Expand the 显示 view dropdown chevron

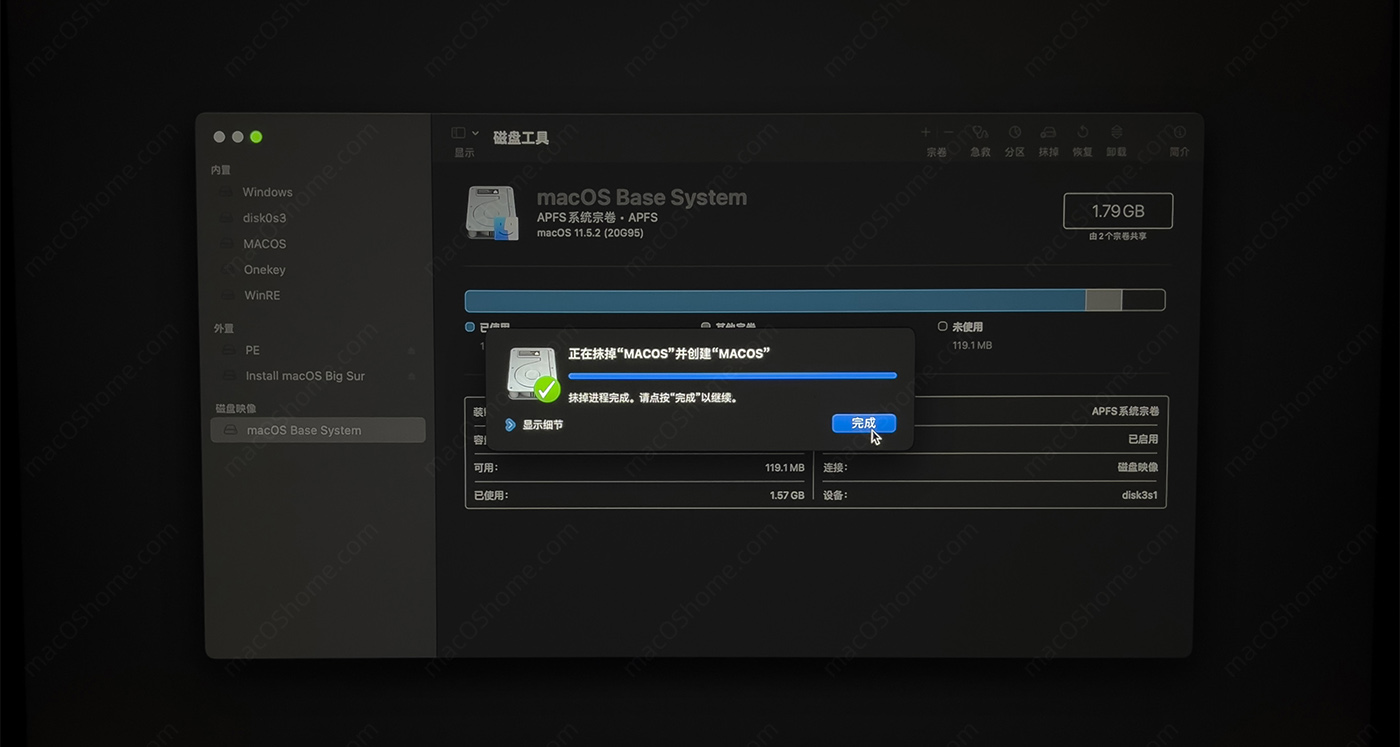[475, 133]
